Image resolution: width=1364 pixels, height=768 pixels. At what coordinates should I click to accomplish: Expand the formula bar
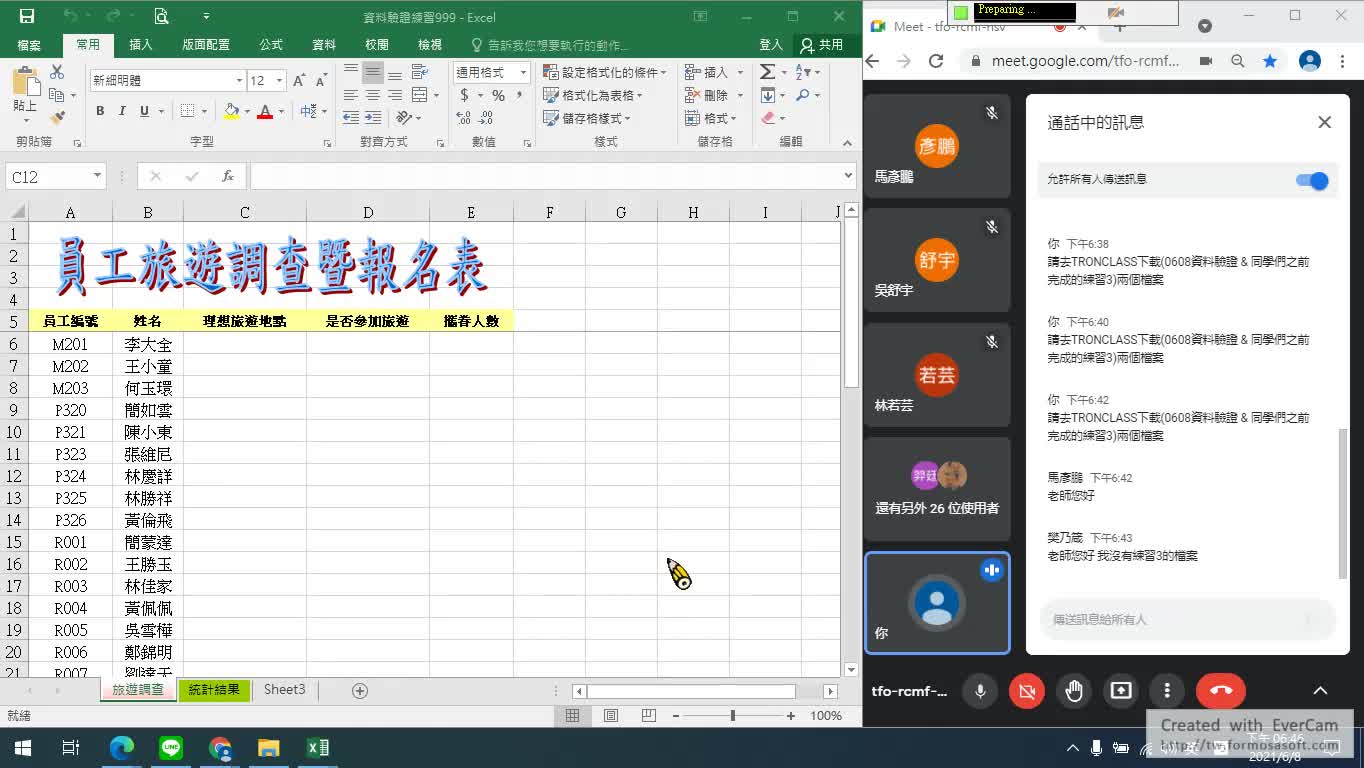[x=848, y=176]
